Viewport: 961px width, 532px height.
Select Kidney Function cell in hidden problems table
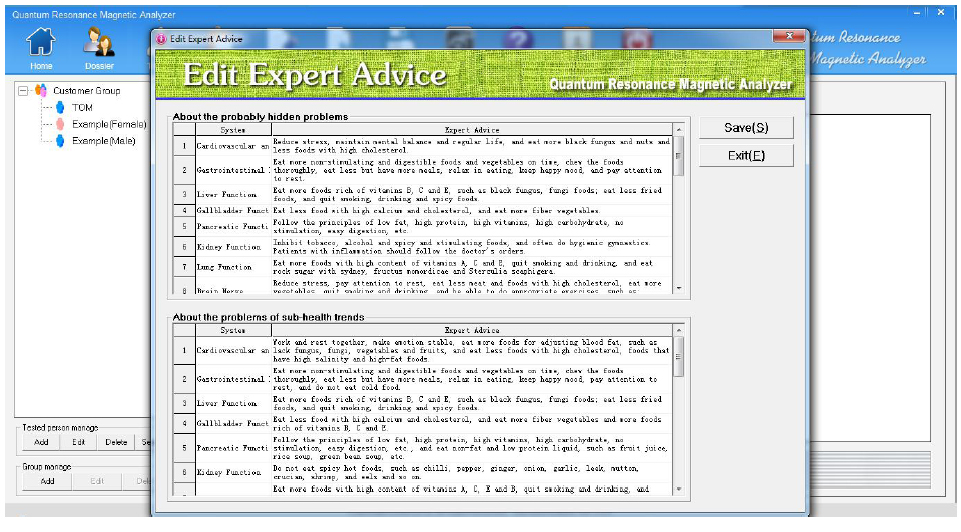[x=233, y=247]
